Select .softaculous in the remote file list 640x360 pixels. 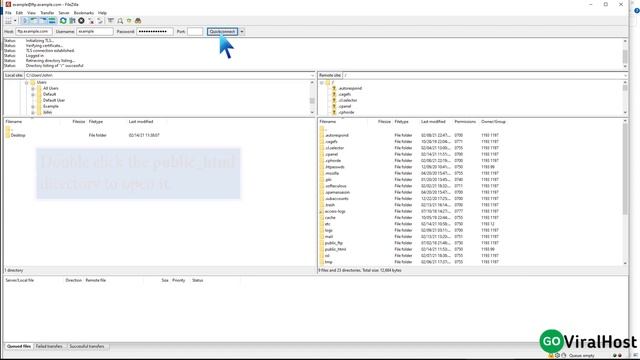coord(336,186)
